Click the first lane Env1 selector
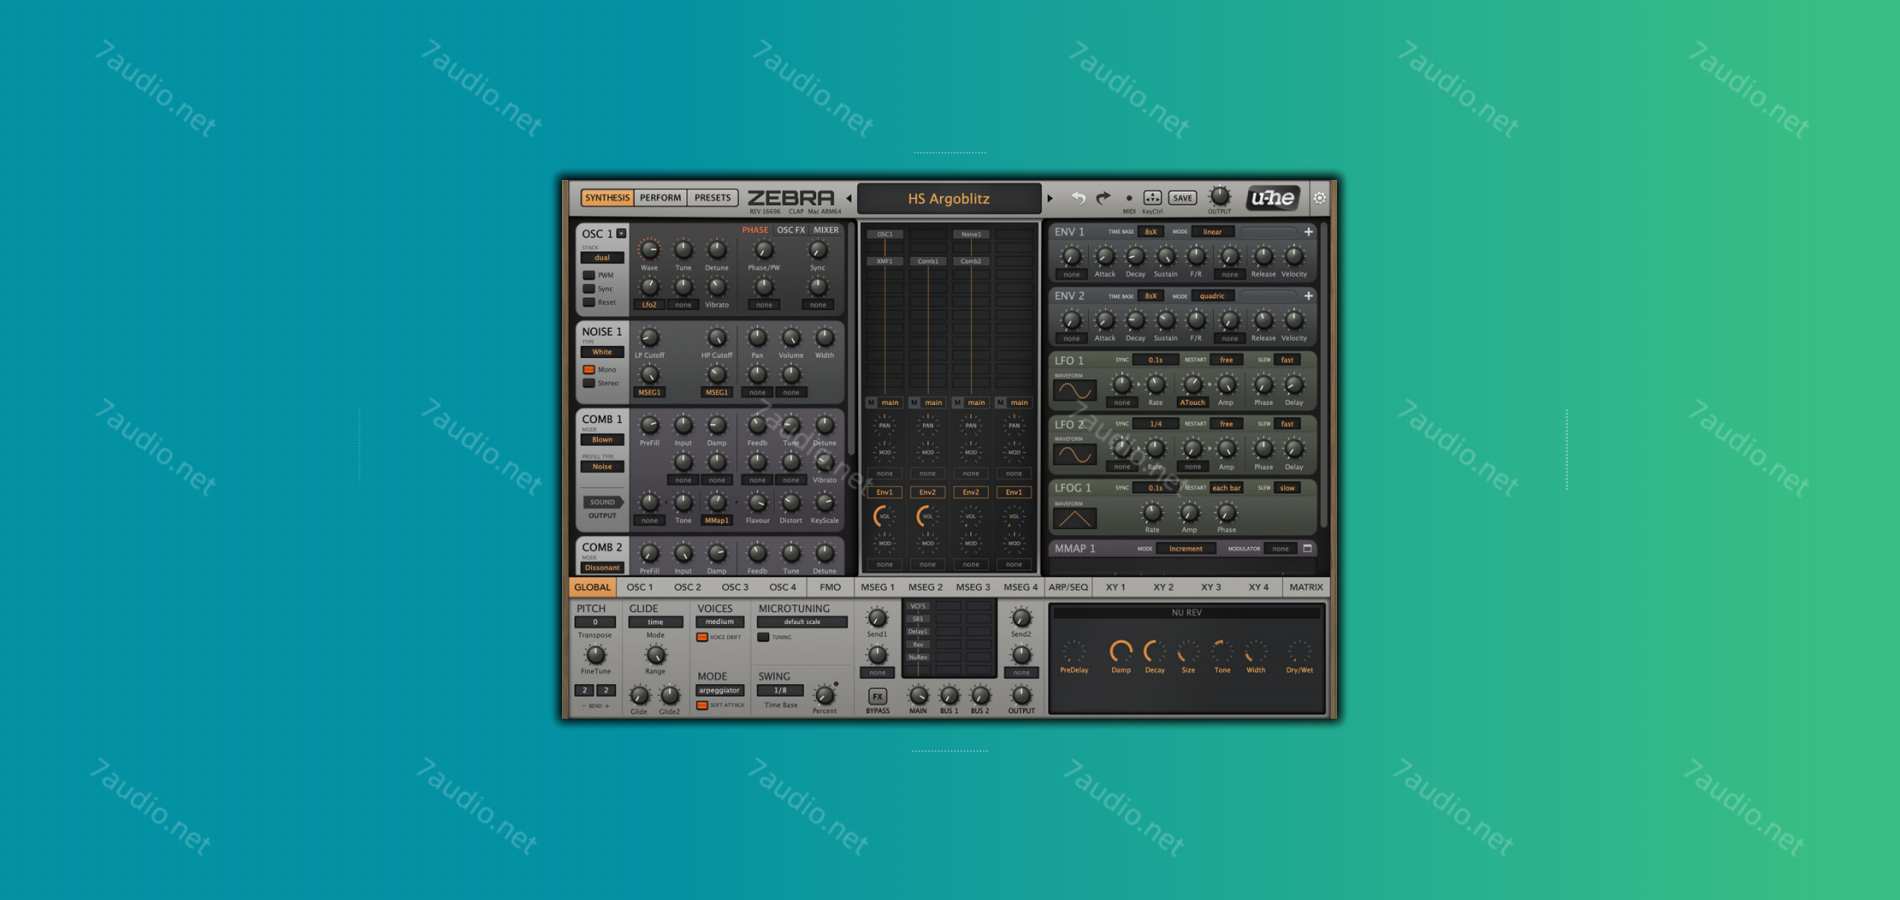Viewport: 1900px width, 900px height. pos(885,492)
